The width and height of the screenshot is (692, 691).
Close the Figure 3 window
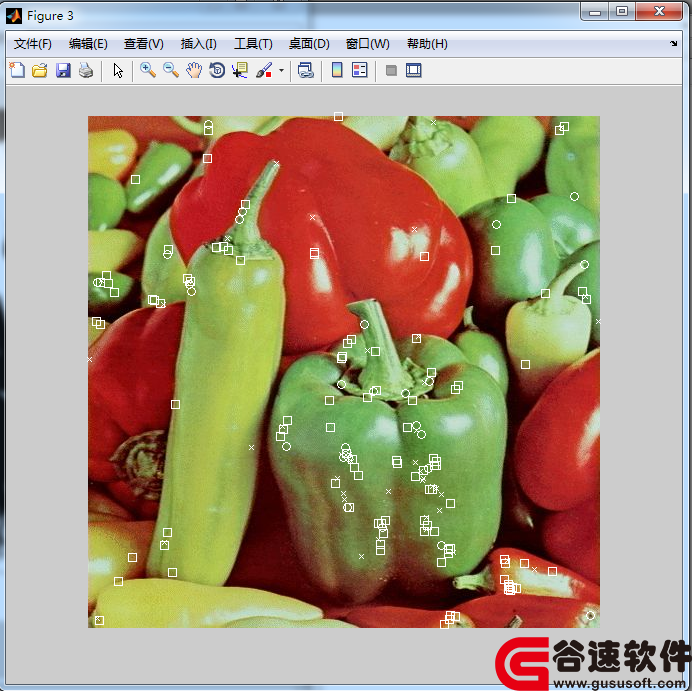pyautogui.click(x=659, y=11)
